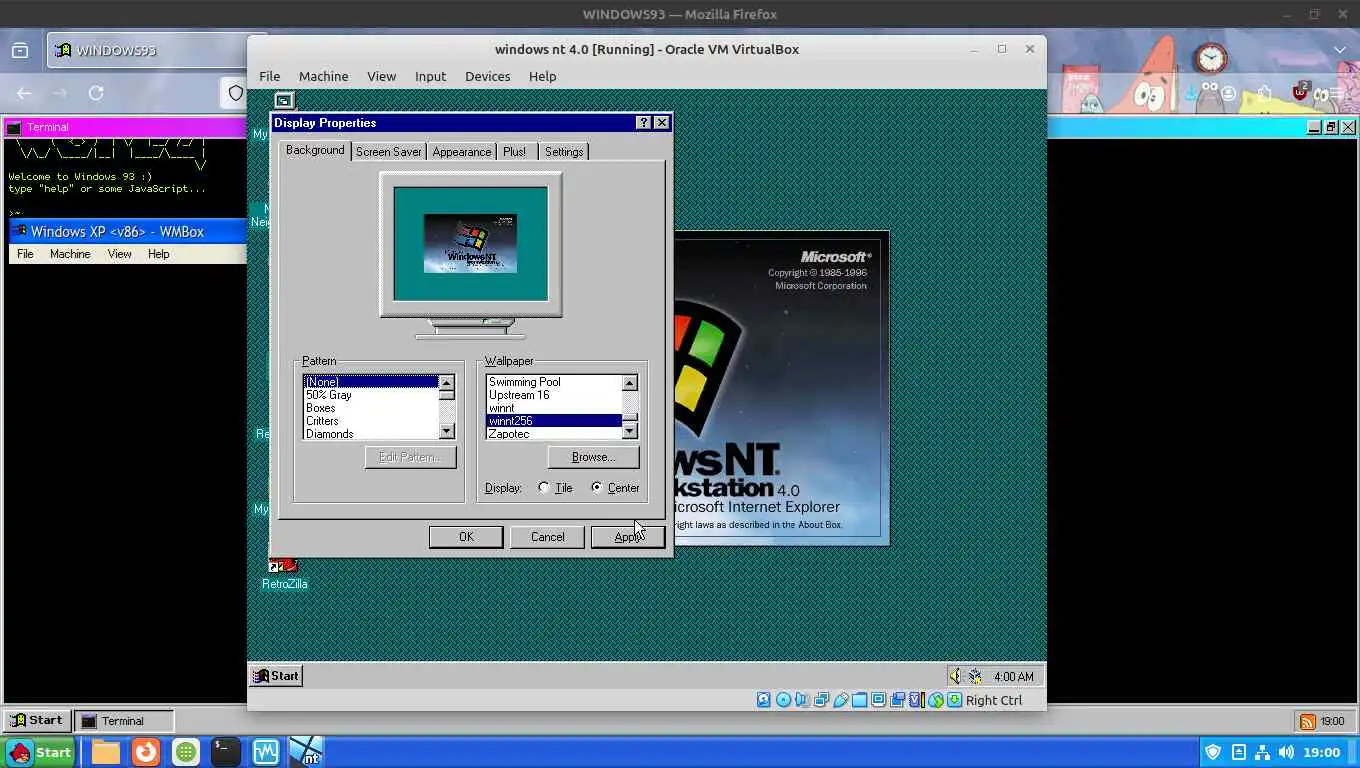The width and height of the screenshot is (1360, 768).
Task: Open VirtualBox Machine menu
Action: (323, 76)
